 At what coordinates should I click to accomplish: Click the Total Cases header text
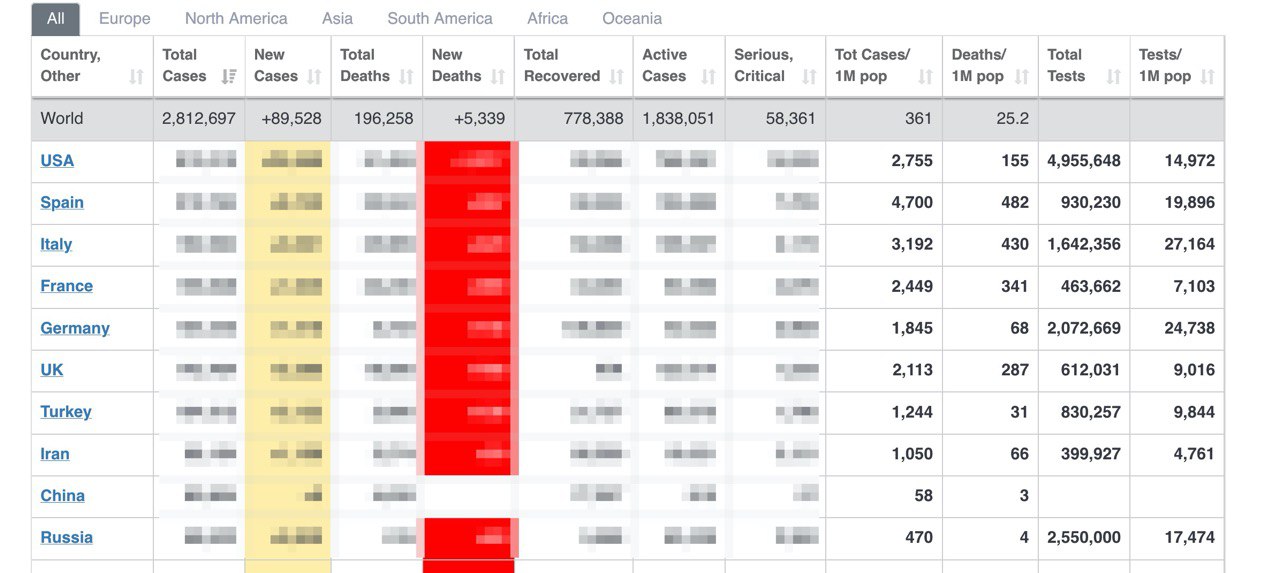184,66
